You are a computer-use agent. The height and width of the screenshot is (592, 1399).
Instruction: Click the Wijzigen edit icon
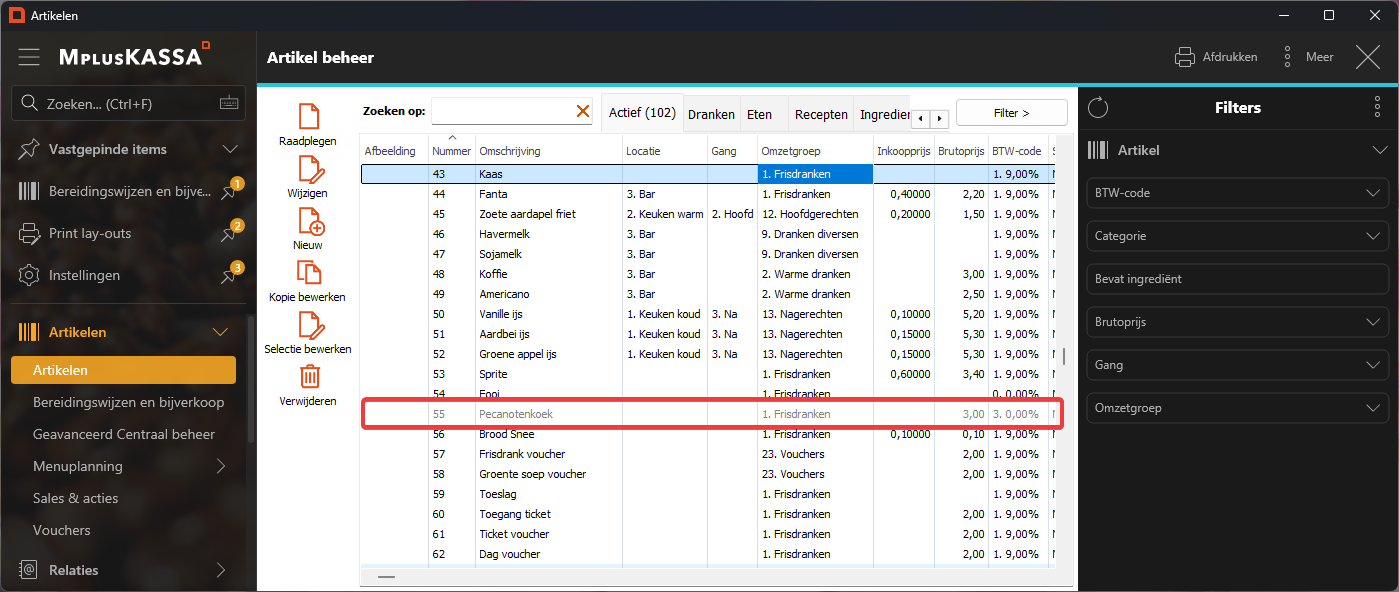(310, 169)
